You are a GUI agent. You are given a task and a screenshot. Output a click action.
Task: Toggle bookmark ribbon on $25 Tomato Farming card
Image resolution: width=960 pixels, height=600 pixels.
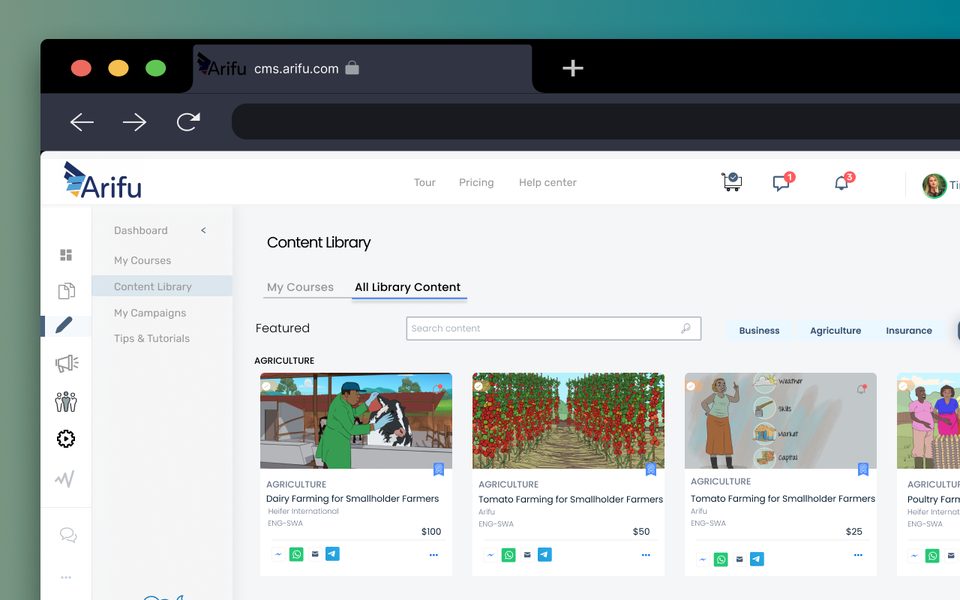[x=863, y=470]
